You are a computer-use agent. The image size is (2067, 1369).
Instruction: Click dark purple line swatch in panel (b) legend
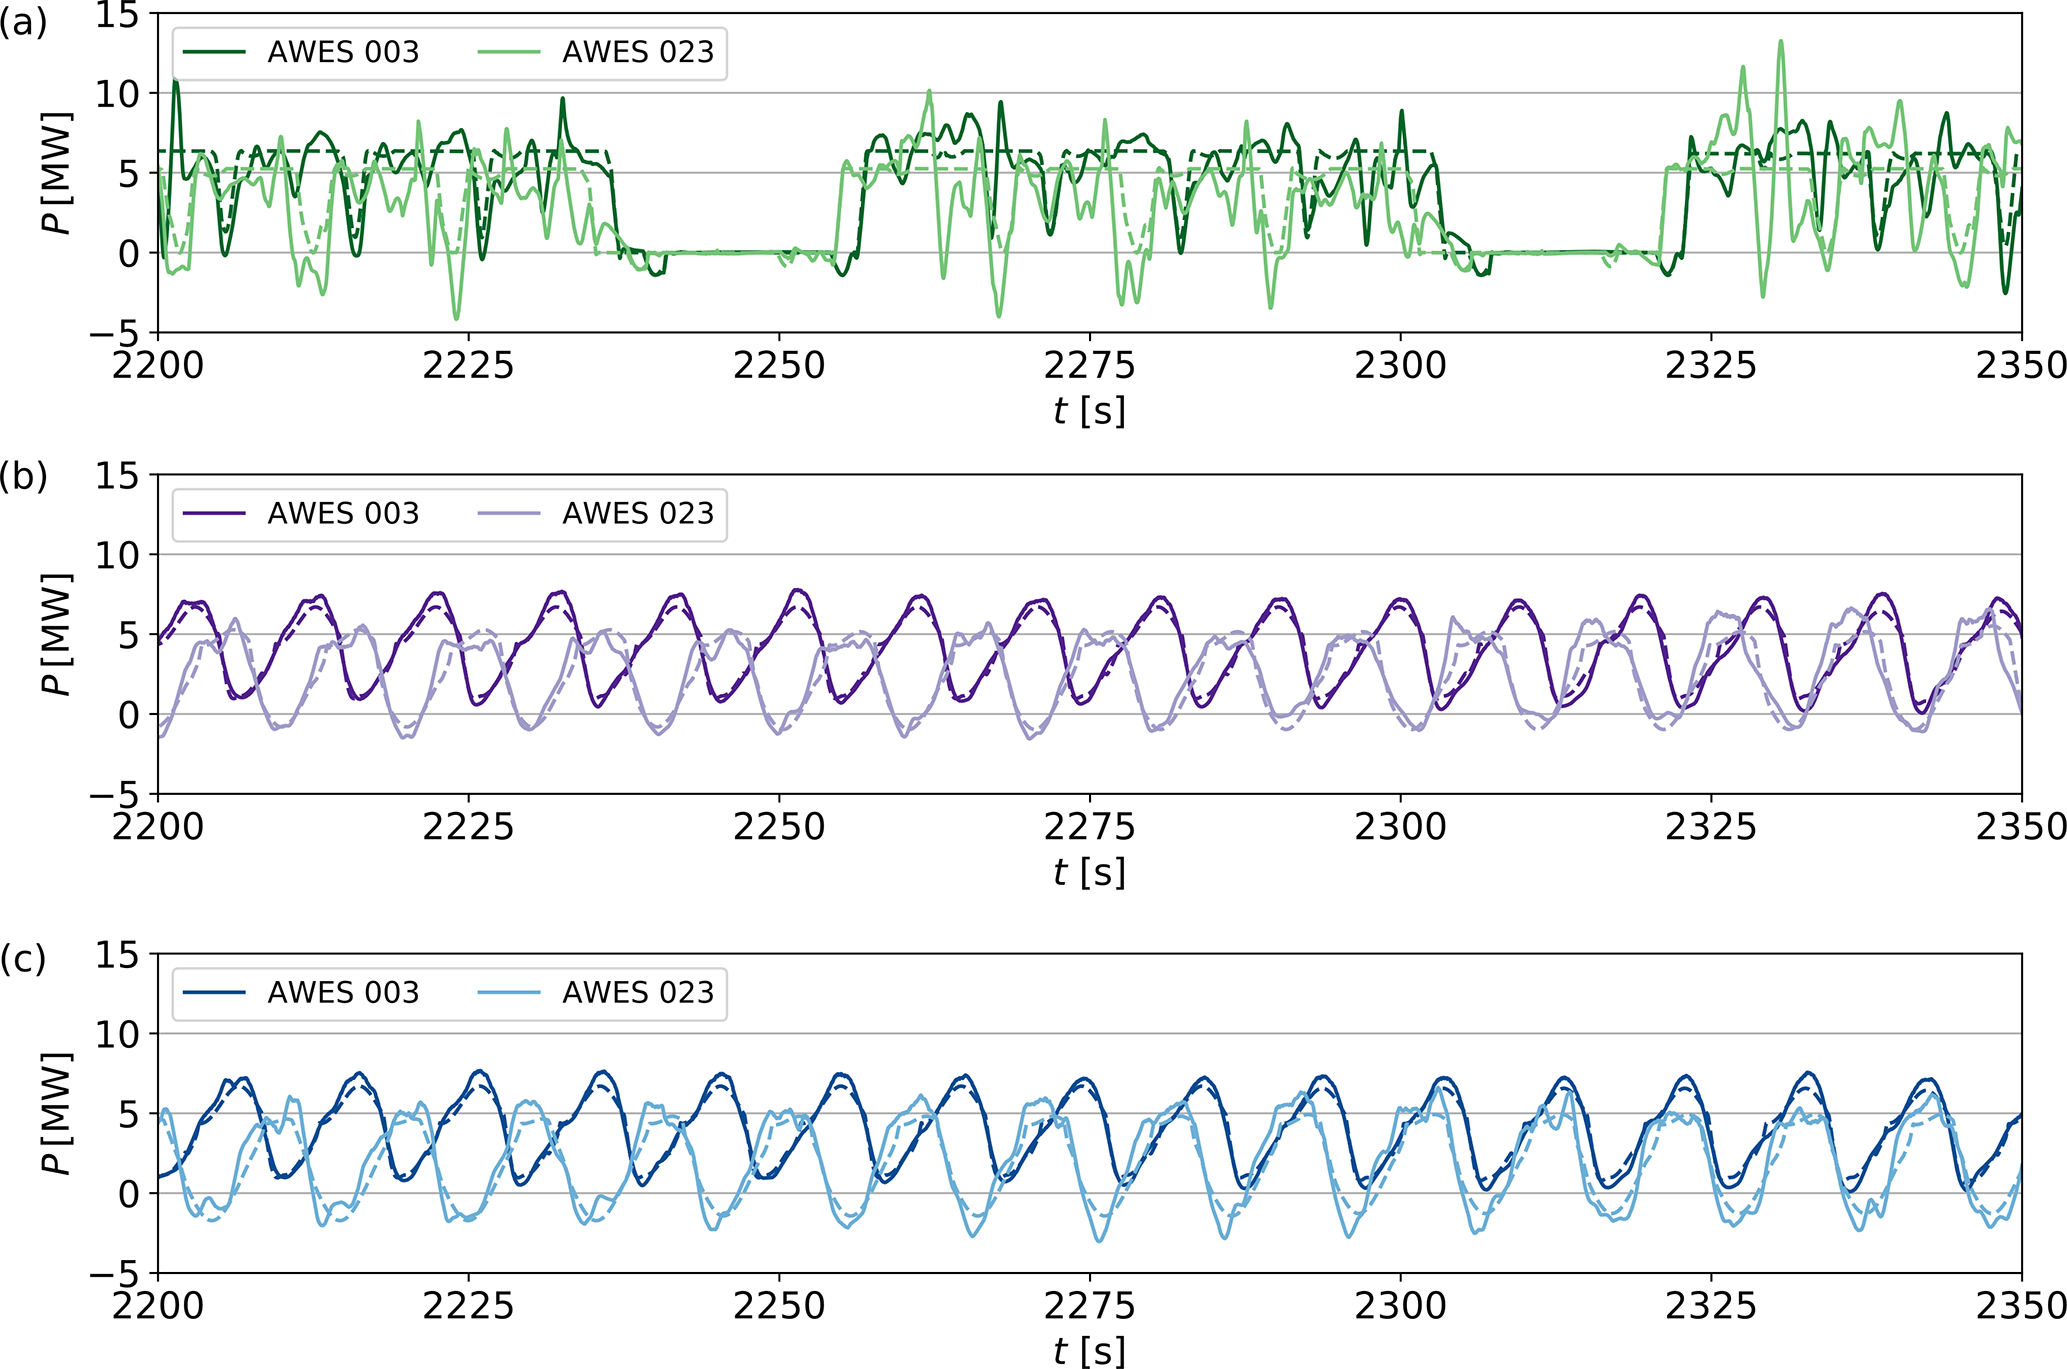point(214,514)
